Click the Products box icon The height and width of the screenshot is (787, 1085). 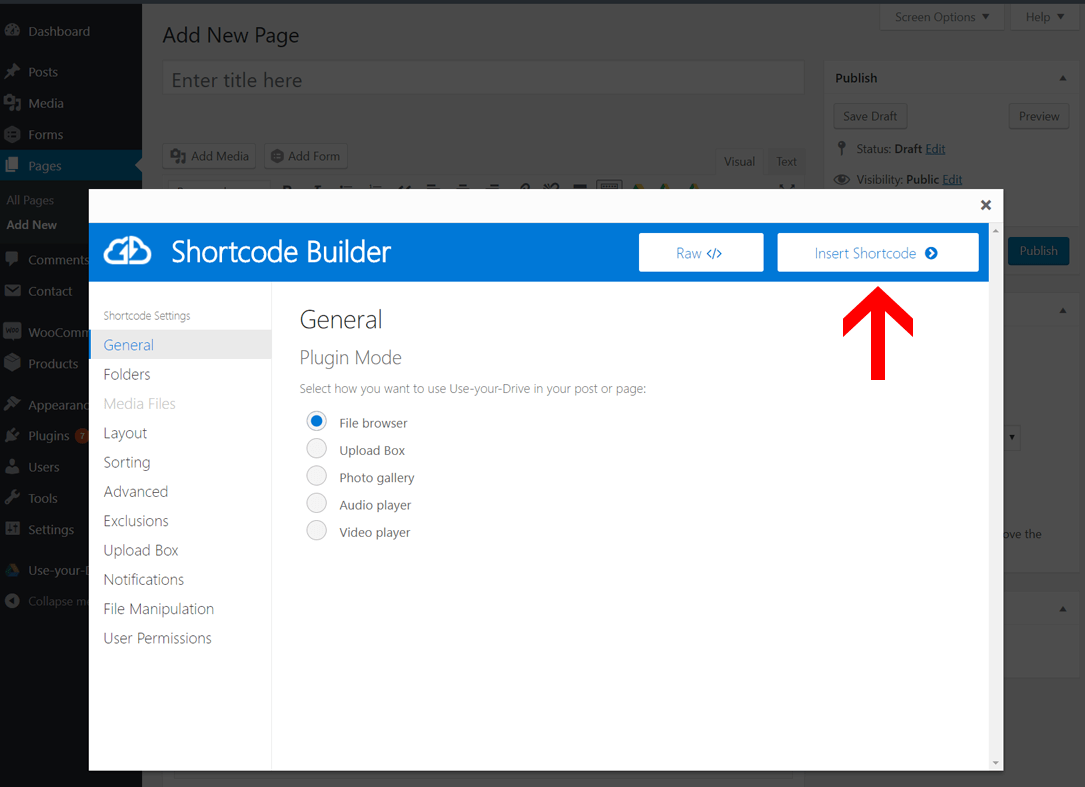pos(12,363)
